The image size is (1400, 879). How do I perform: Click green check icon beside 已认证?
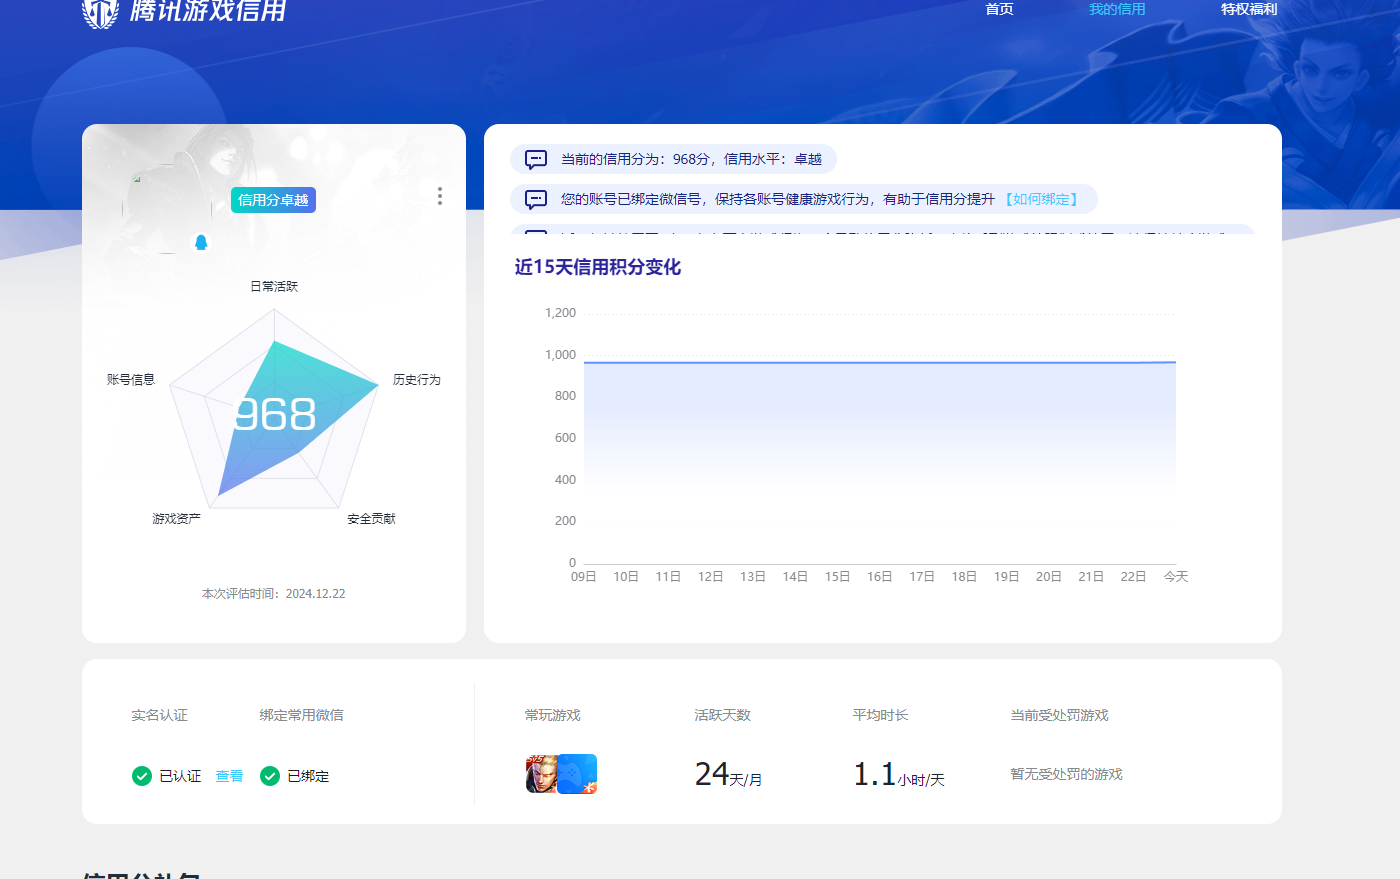click(142, 776)
